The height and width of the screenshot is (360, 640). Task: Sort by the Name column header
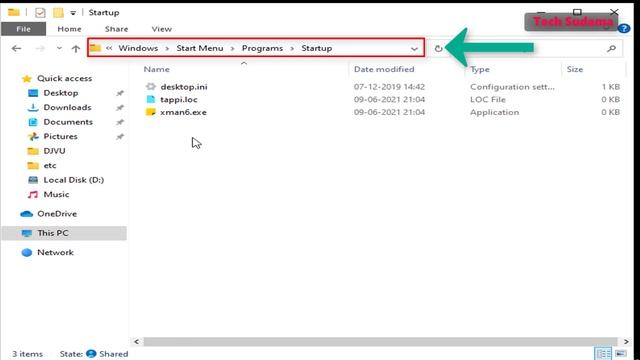[x=156, y=69]
